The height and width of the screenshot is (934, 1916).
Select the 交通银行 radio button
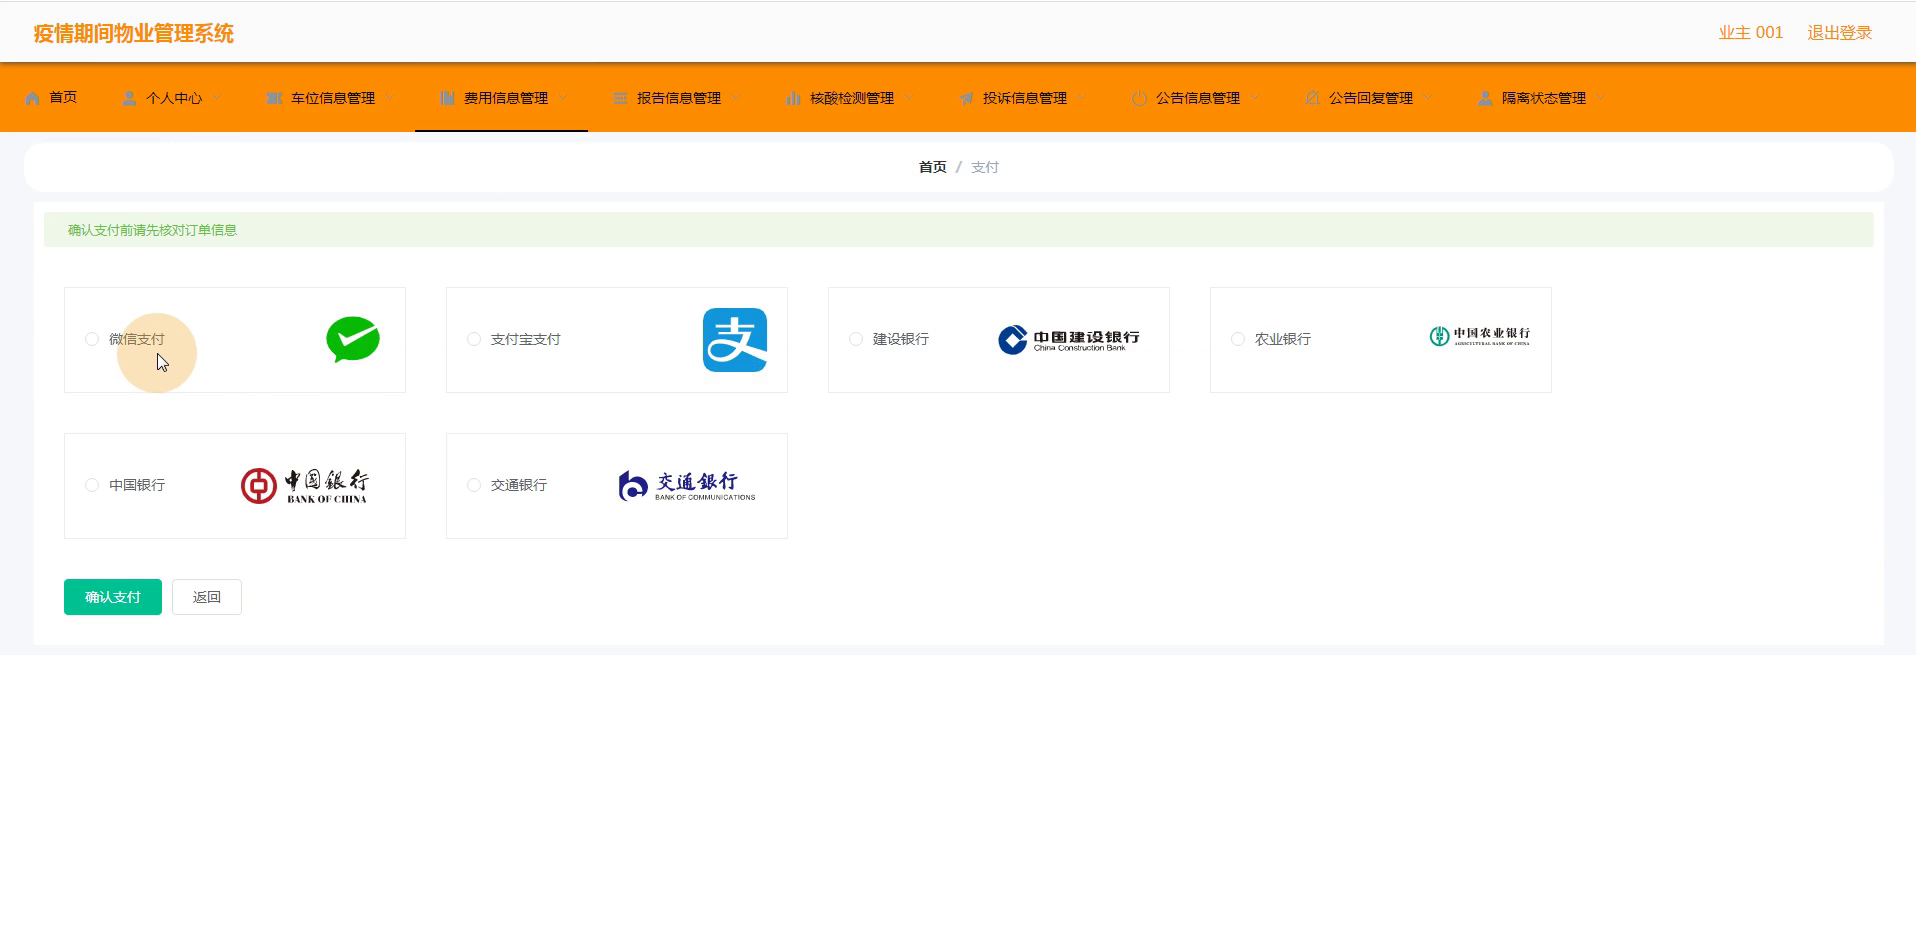[474, 485]
